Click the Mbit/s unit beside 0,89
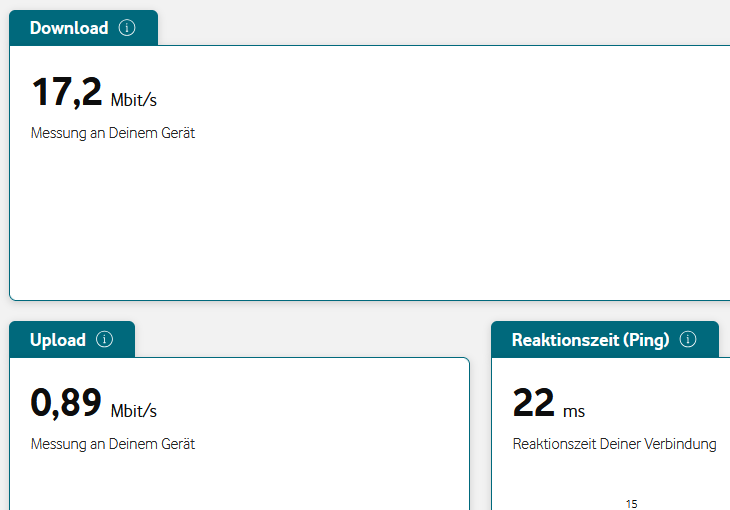Viewport: 730px width, 510px height. tap(134, 411)
